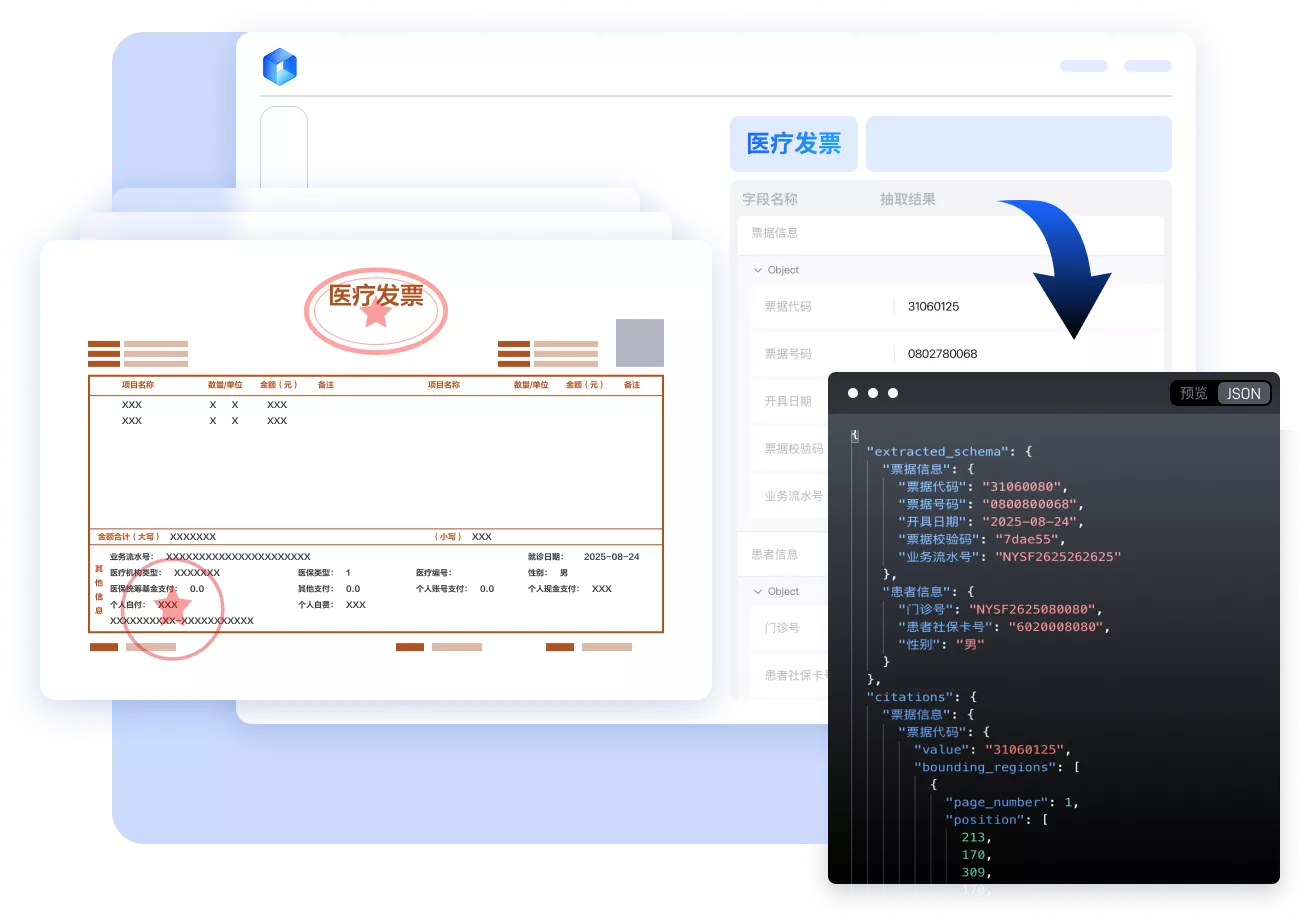Screen dimensions: 1304x916
Task: Click the leftmost white dot in code window
Action: [853, 393]
